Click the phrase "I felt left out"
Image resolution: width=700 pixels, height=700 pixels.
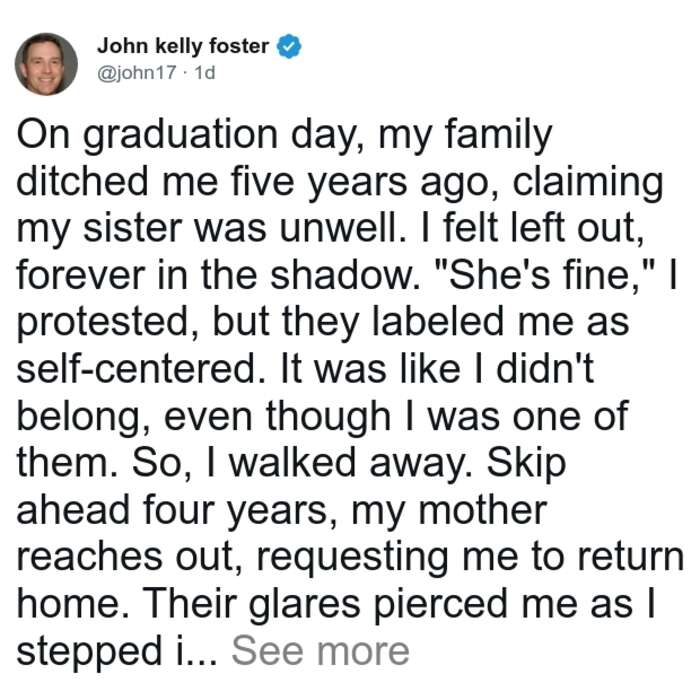pyautogui.click(x=544, y=229)
